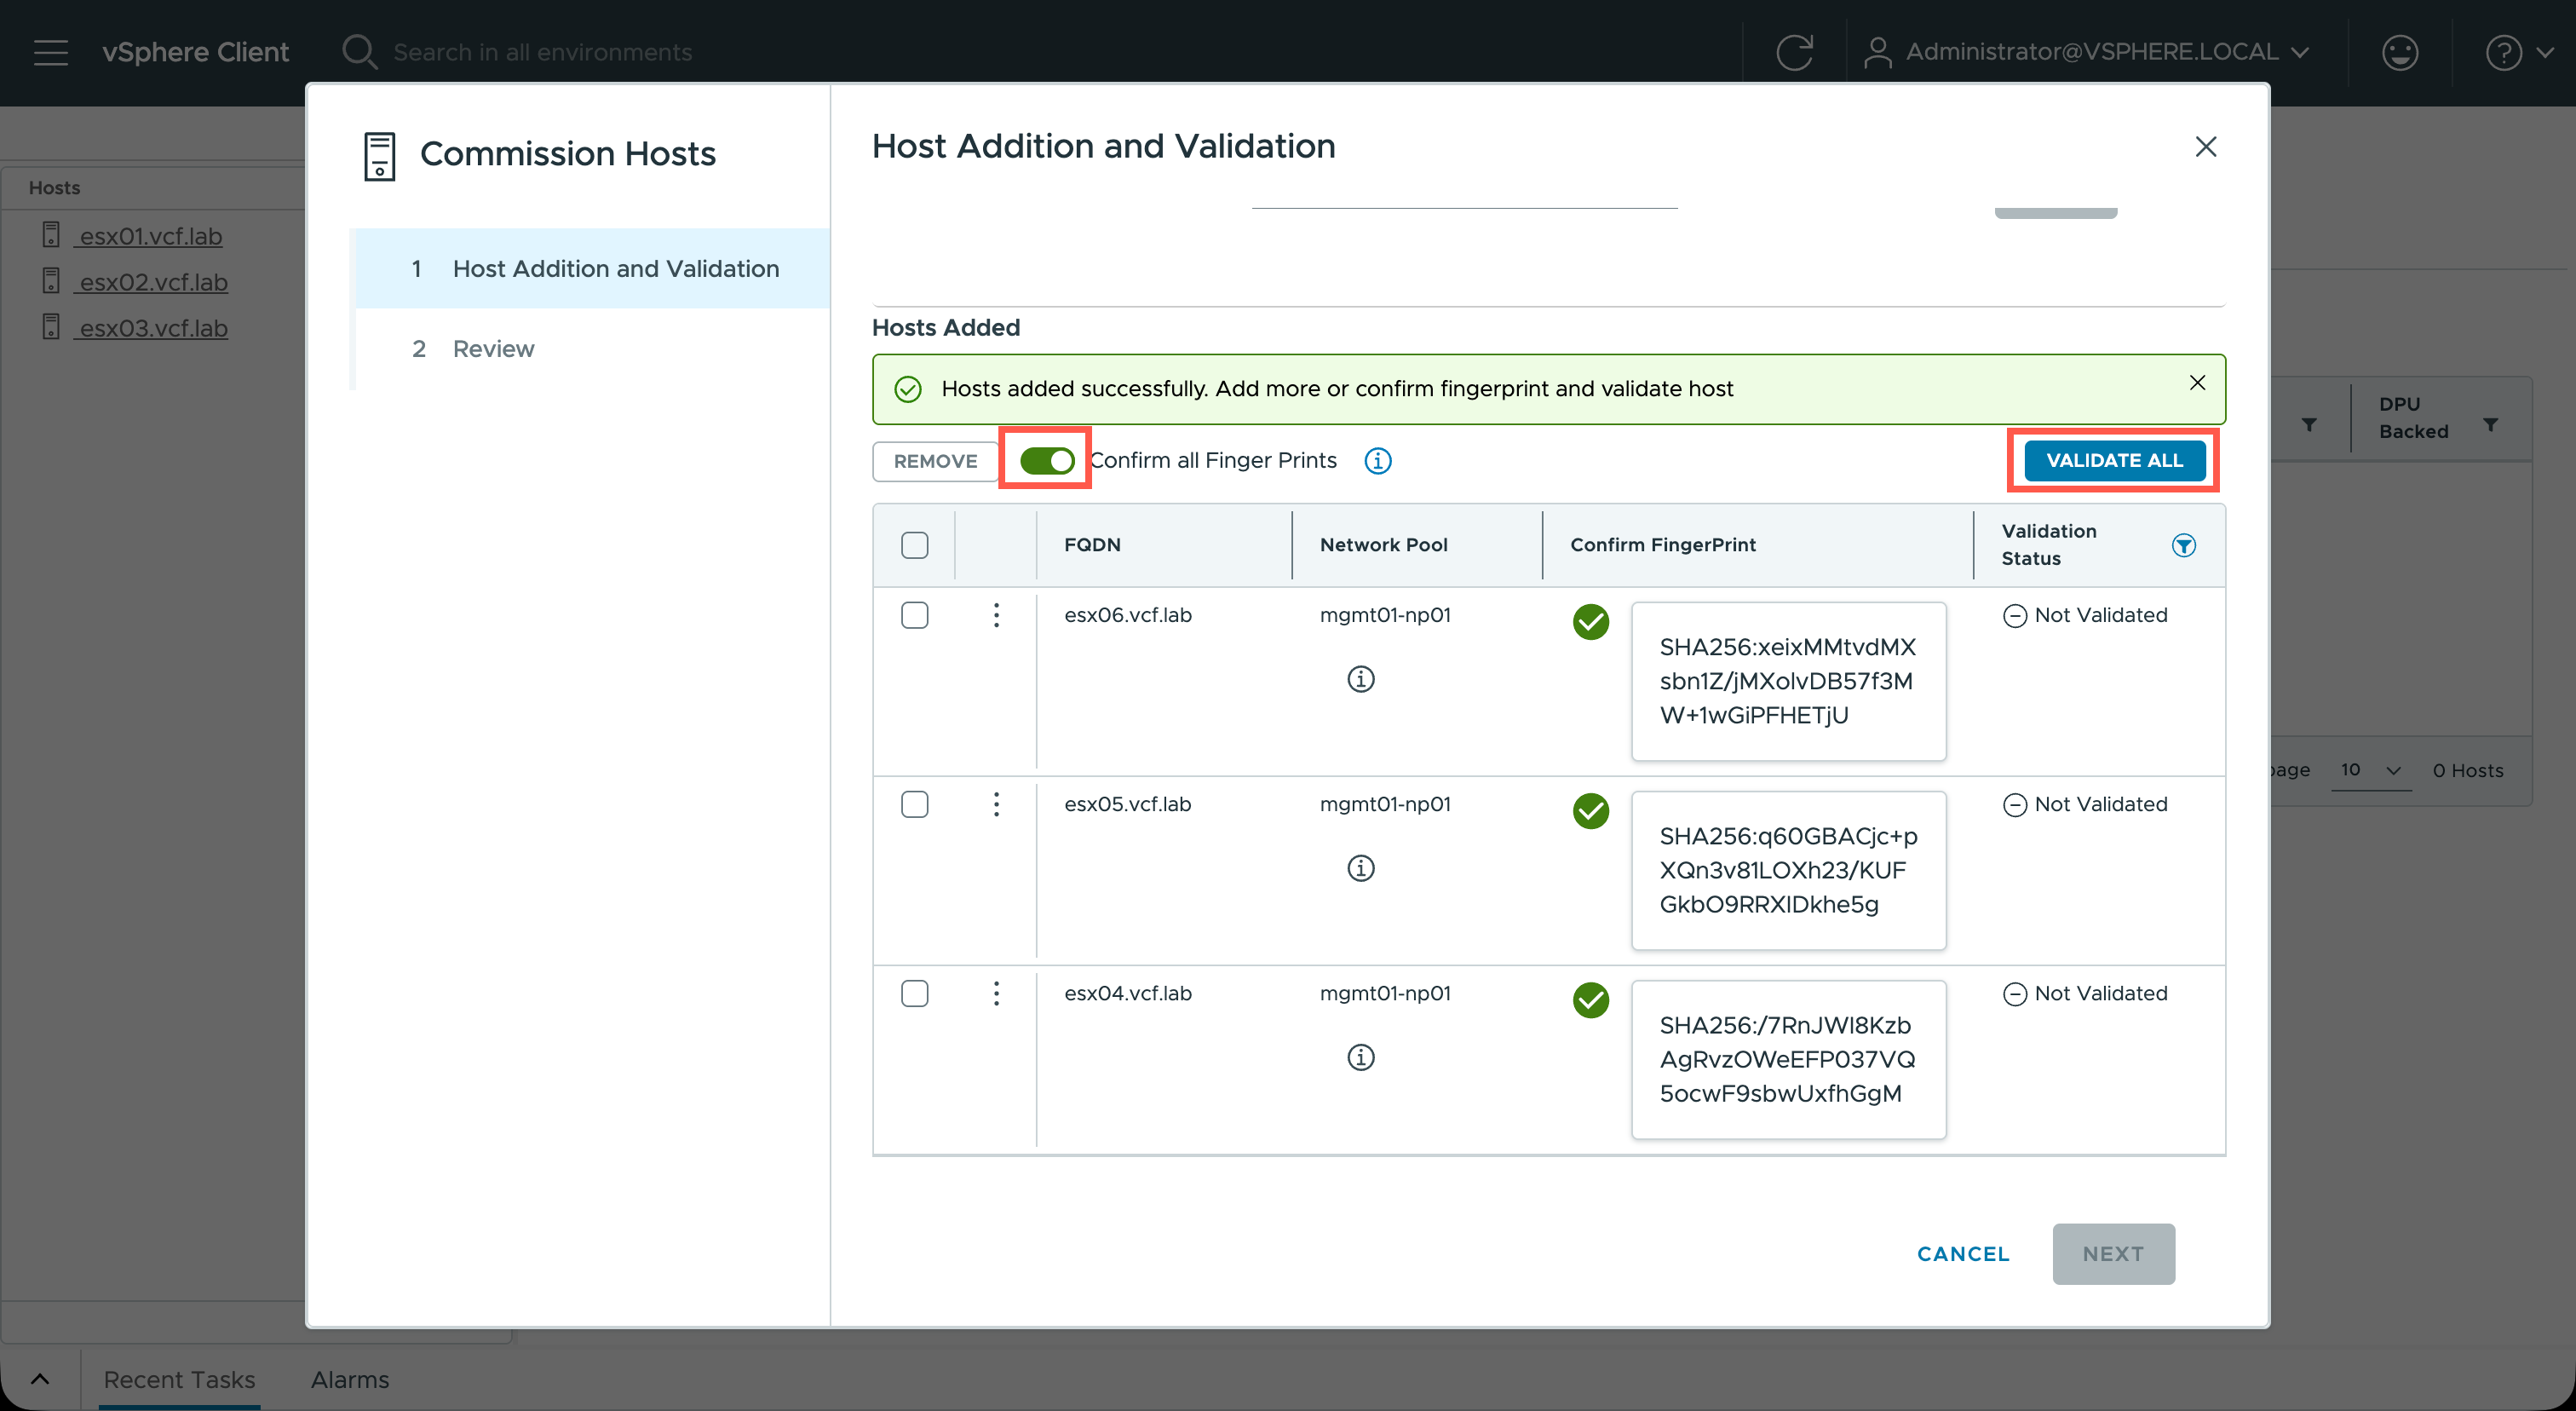Switch to the Alarms tab

pyautogui.click(x=349, y=1379)
